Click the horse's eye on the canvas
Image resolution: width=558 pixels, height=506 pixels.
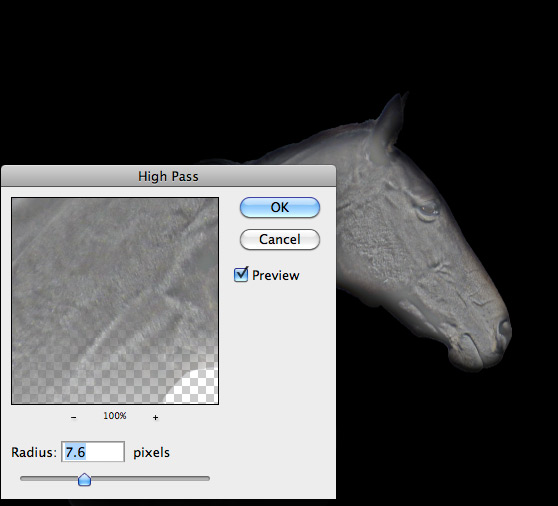428,209
